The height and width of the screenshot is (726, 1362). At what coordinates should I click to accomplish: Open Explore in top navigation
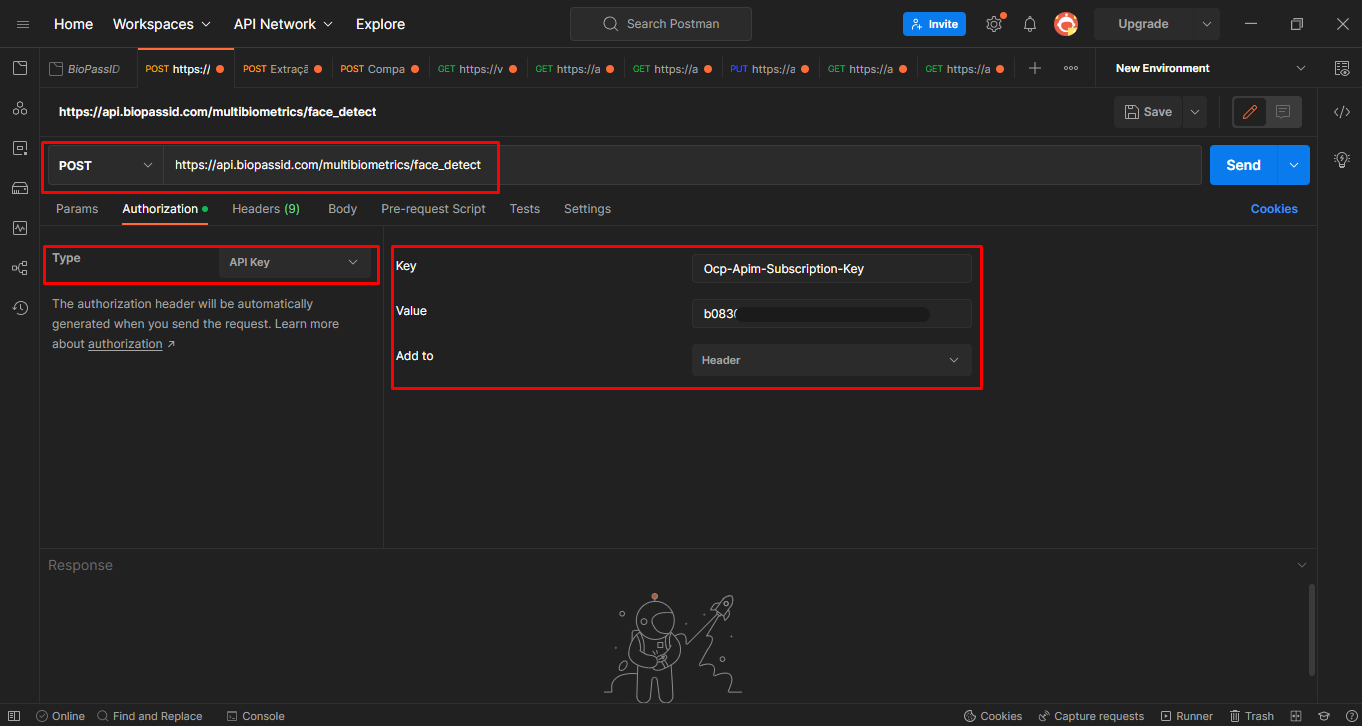[x=380, y=24]
